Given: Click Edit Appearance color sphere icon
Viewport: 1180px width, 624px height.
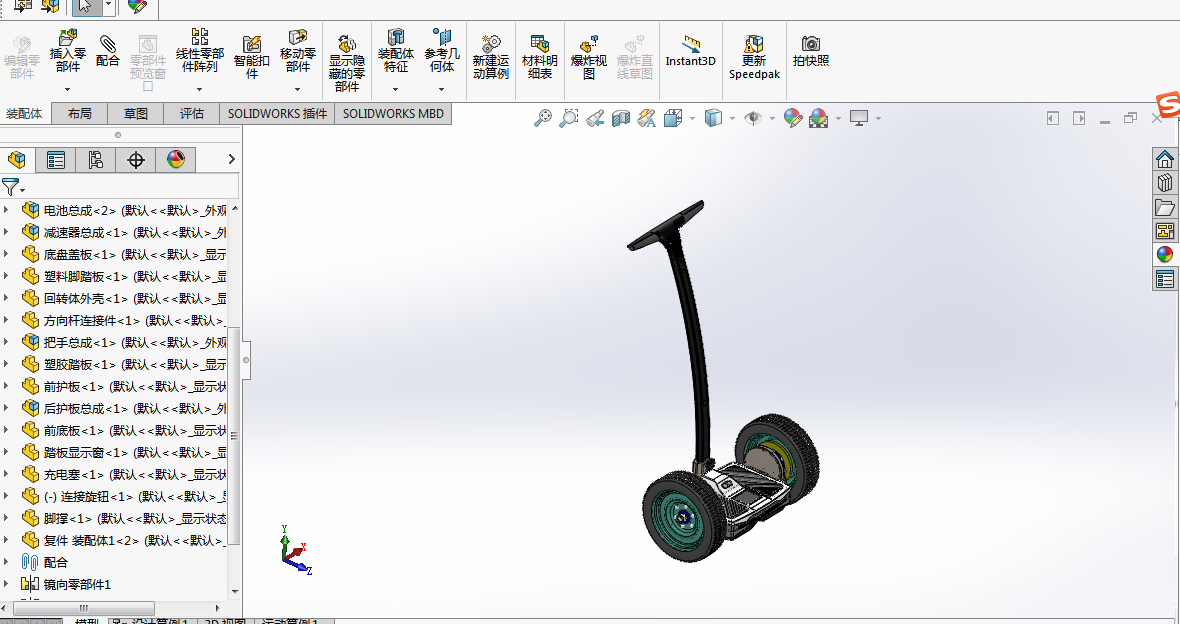Looking at the screenshot, I should click(x=792, y=118).
